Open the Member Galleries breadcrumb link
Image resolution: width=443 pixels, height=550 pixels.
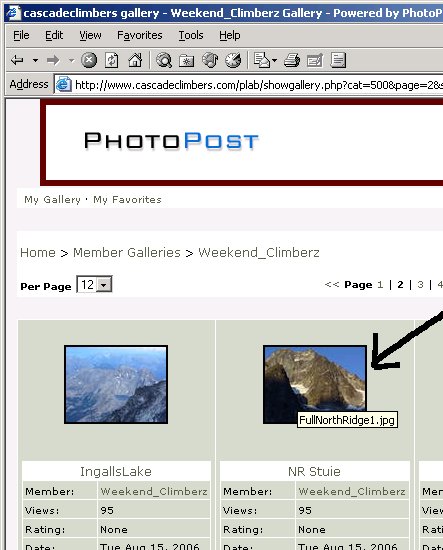pos(127,253)
